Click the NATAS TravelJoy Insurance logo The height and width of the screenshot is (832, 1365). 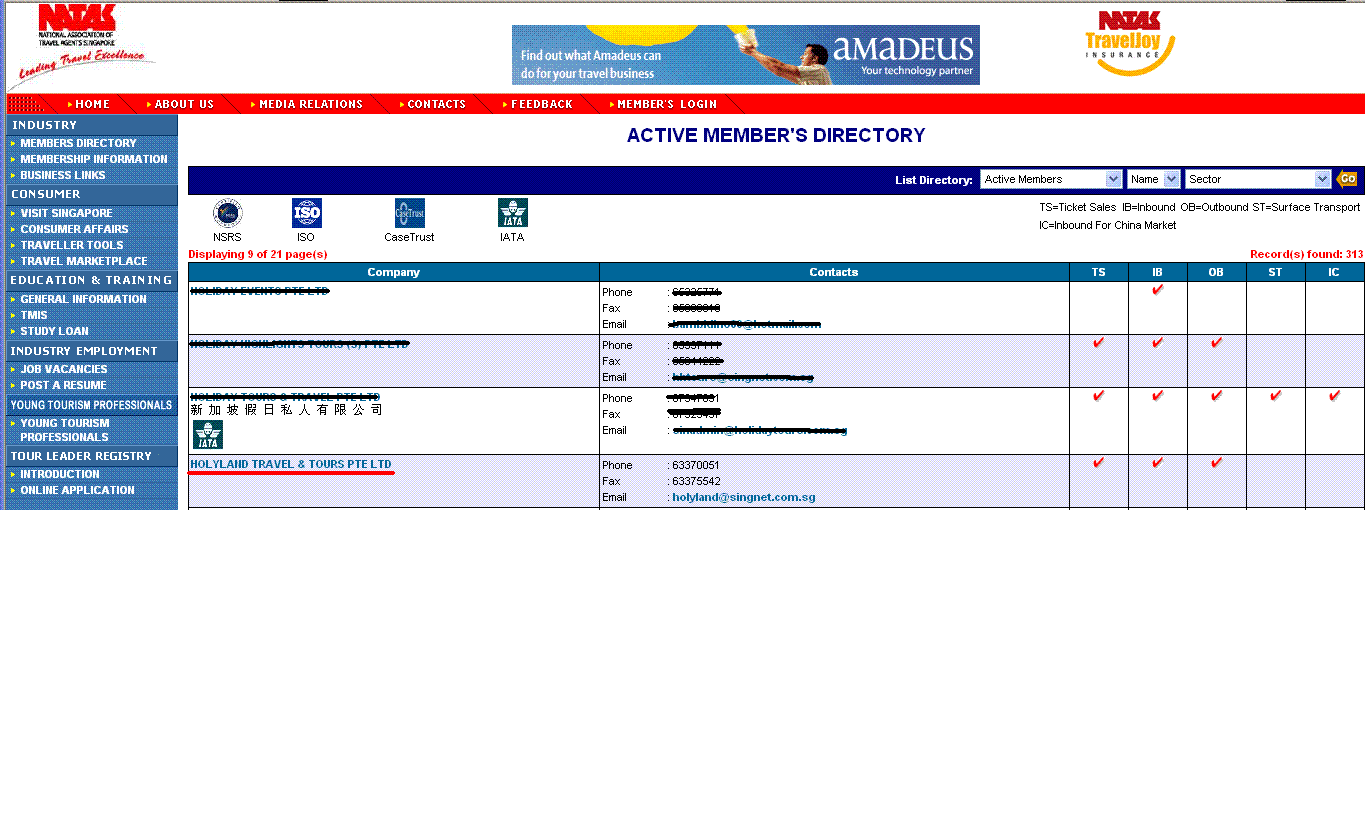click(x=1129, y=43)
